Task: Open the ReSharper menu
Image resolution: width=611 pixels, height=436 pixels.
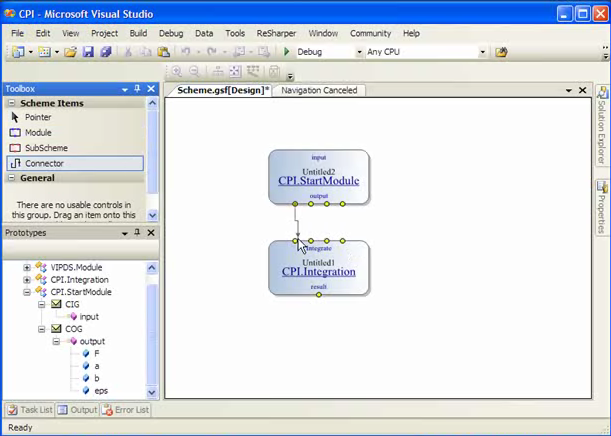Action: (275, 33)
